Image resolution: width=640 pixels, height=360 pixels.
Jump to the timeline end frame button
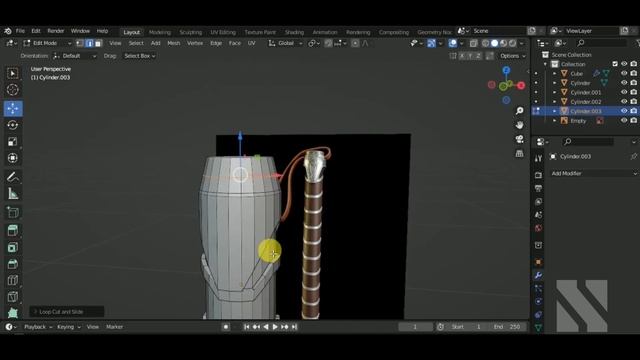click(x=294, y=327)
